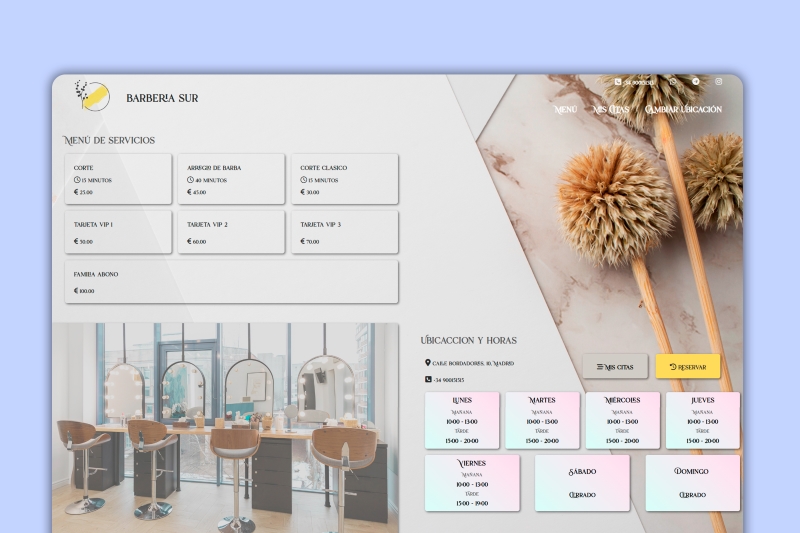The width and height of the screenshot is (800, 533).
Task: Click the Viernes schedule card
Action: (472, 483)
